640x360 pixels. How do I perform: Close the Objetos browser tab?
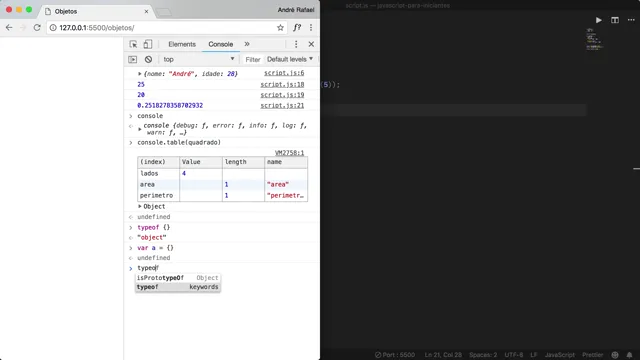click(146, 11)
